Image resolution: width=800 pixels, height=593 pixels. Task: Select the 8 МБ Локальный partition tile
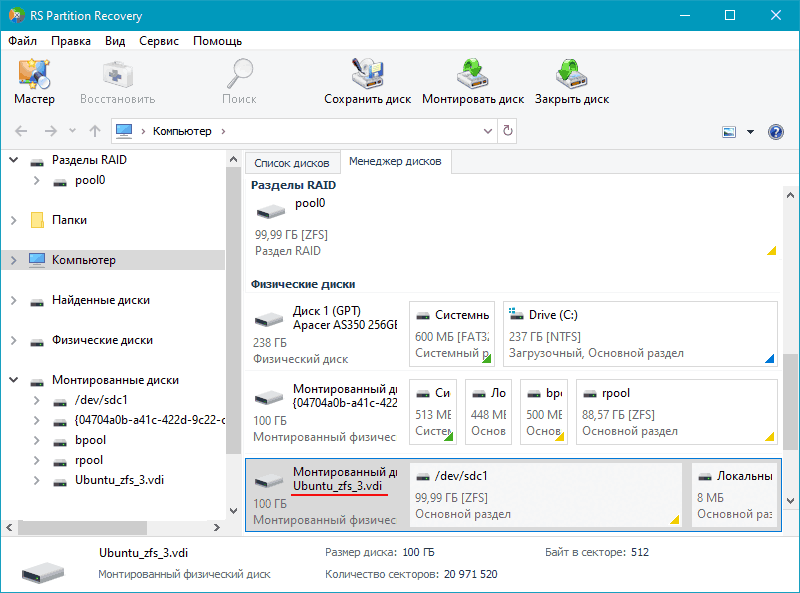[x=735, y=495]
